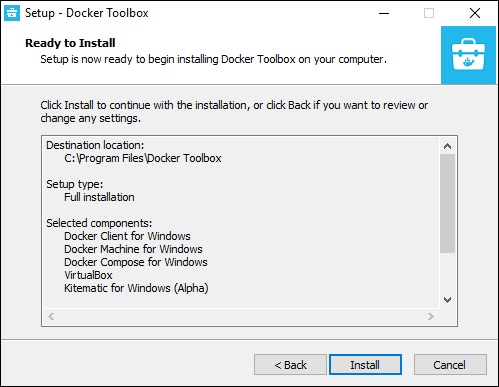
Task: Click the Kitematic for Windows (Alpha) line
Action: point(136,288)
